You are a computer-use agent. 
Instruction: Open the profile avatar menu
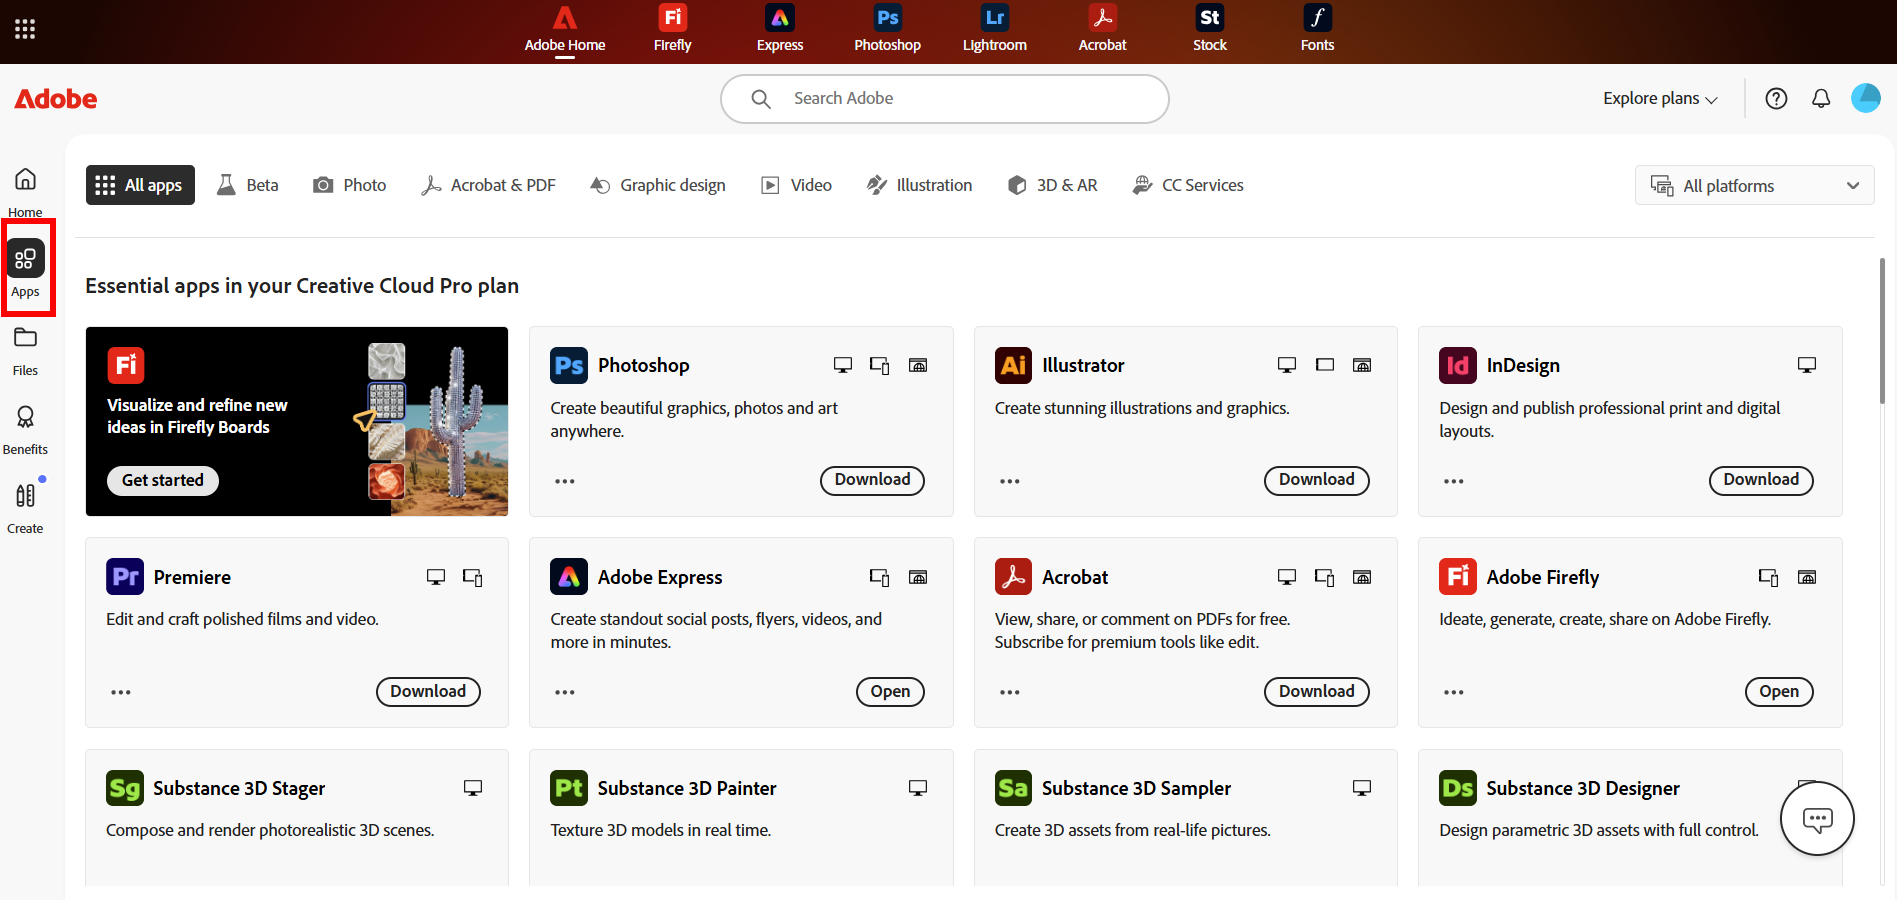click(1866, 98)
